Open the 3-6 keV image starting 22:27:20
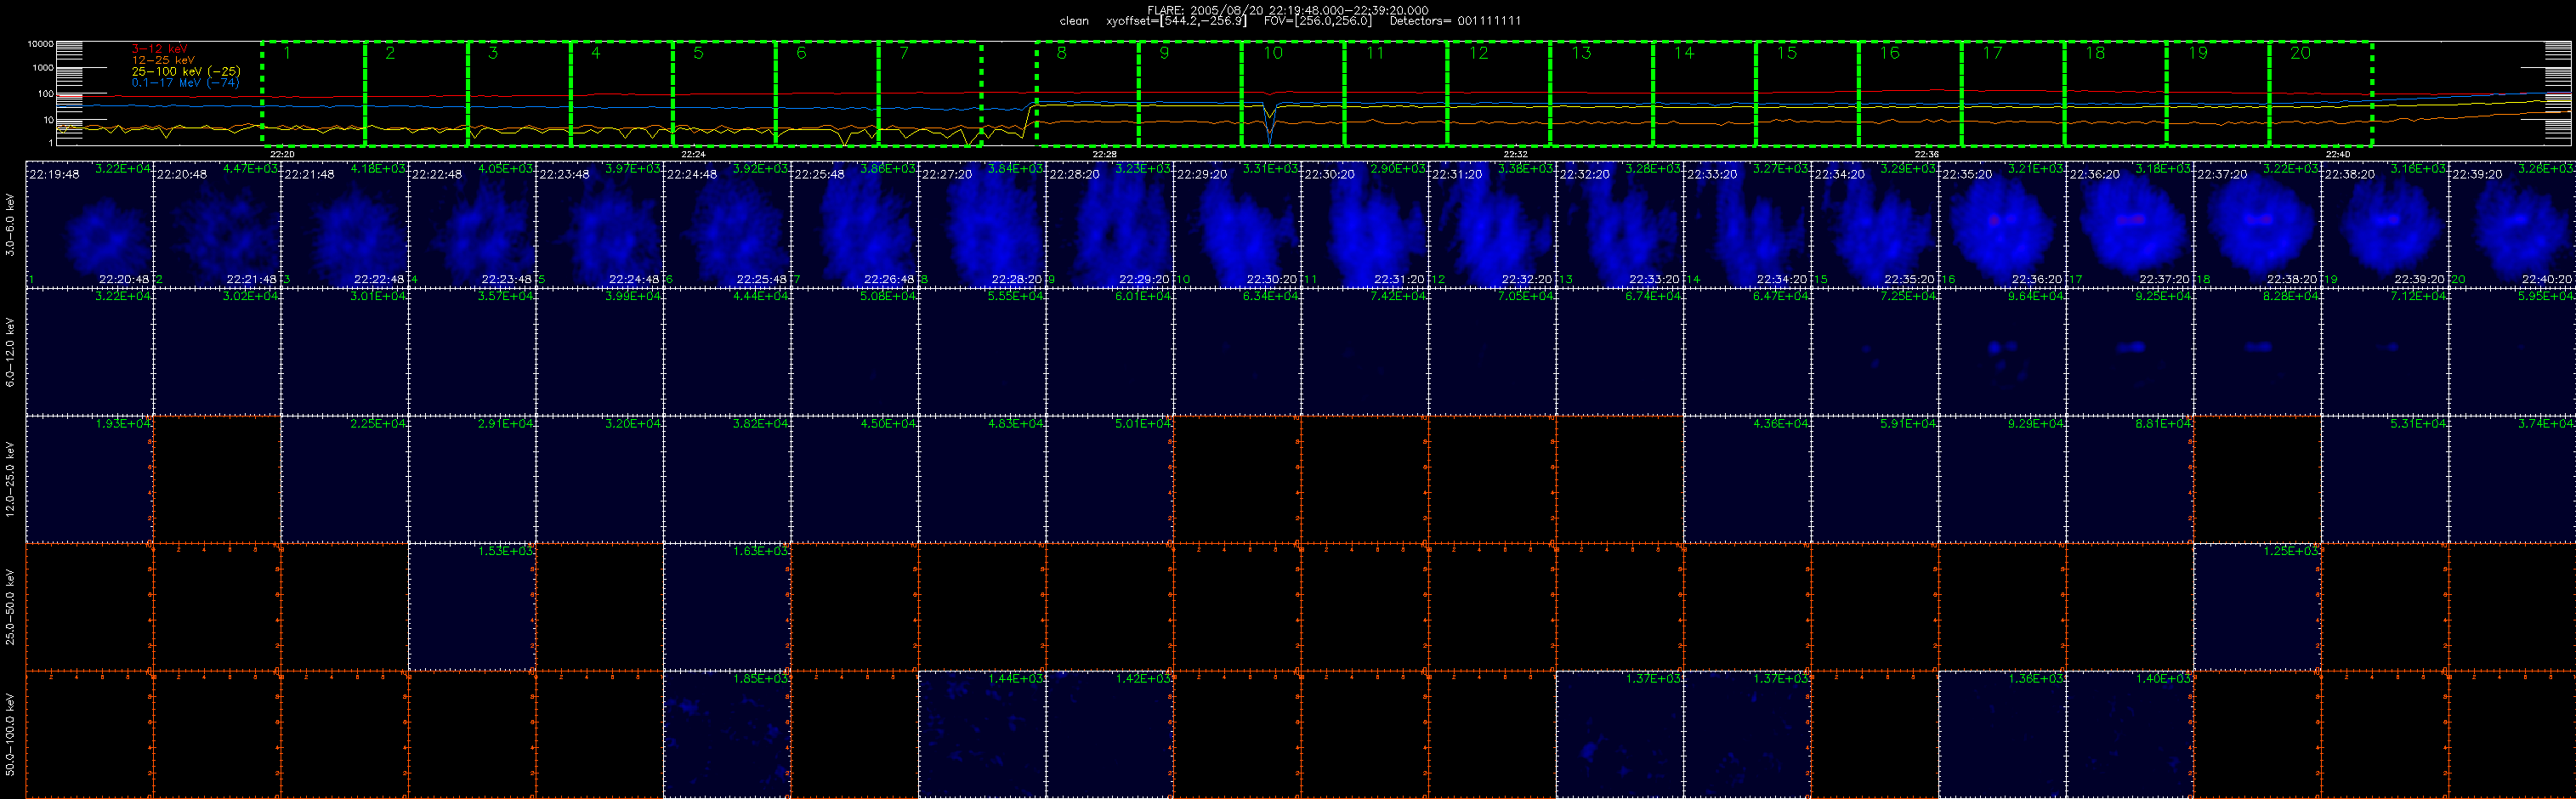Image resolution: width=2576 pixels, height=799 pixels. (982, 224)
